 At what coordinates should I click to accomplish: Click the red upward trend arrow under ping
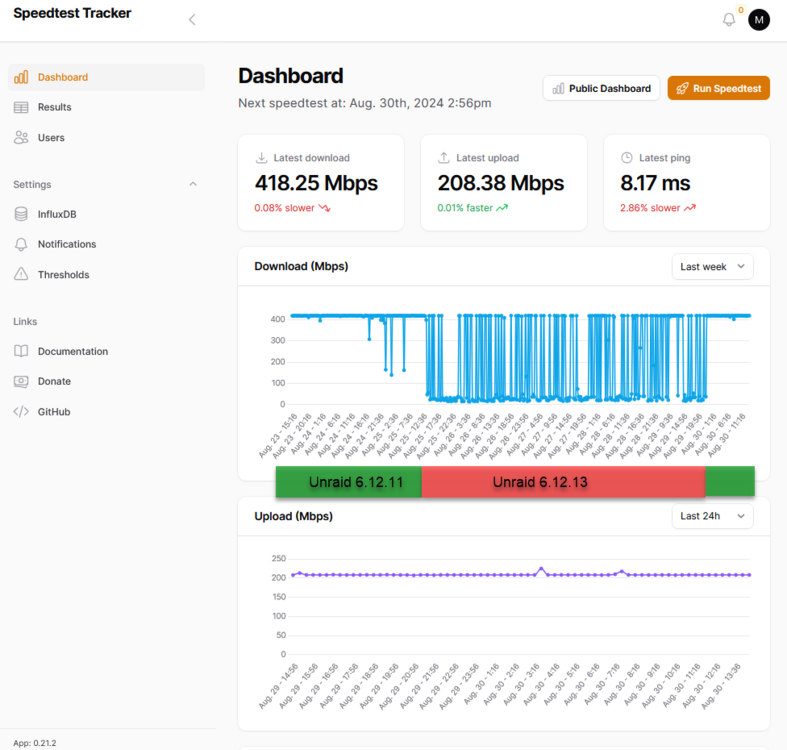[x=690, y=208]
